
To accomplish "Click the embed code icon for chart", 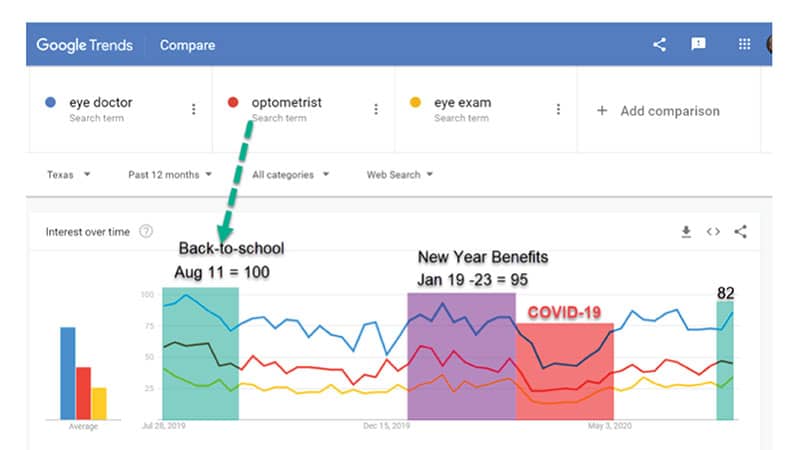I will (713, 232).
